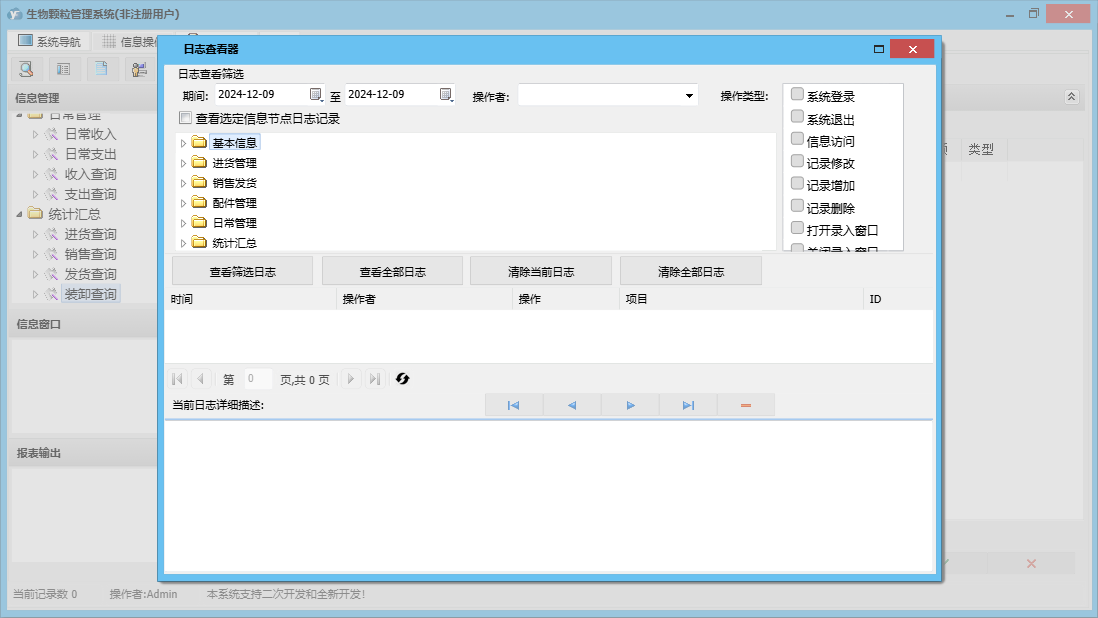This screenshot has height=618, width=1098.
Task: Click the 操作者 column header
Action: coord(424,299)
